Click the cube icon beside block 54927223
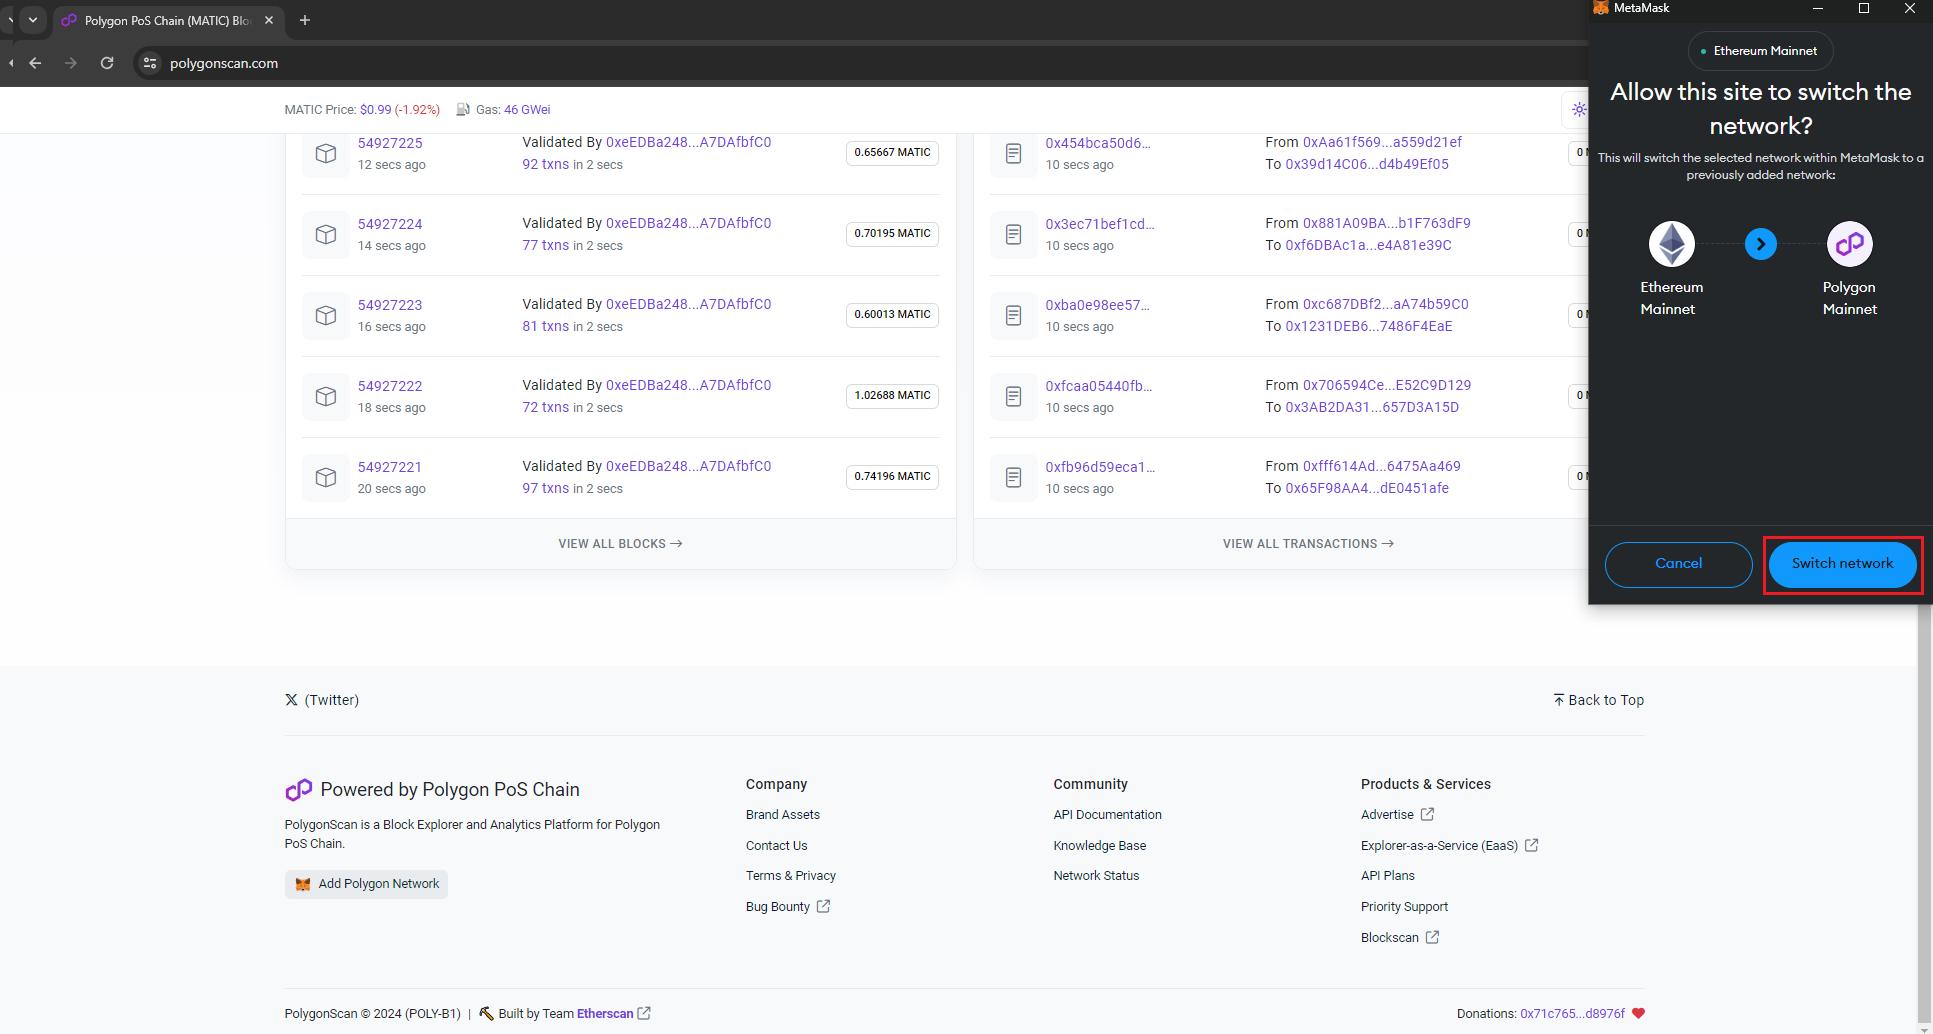This screenshot has height=1034, width=1933. (x=326, y=315)
